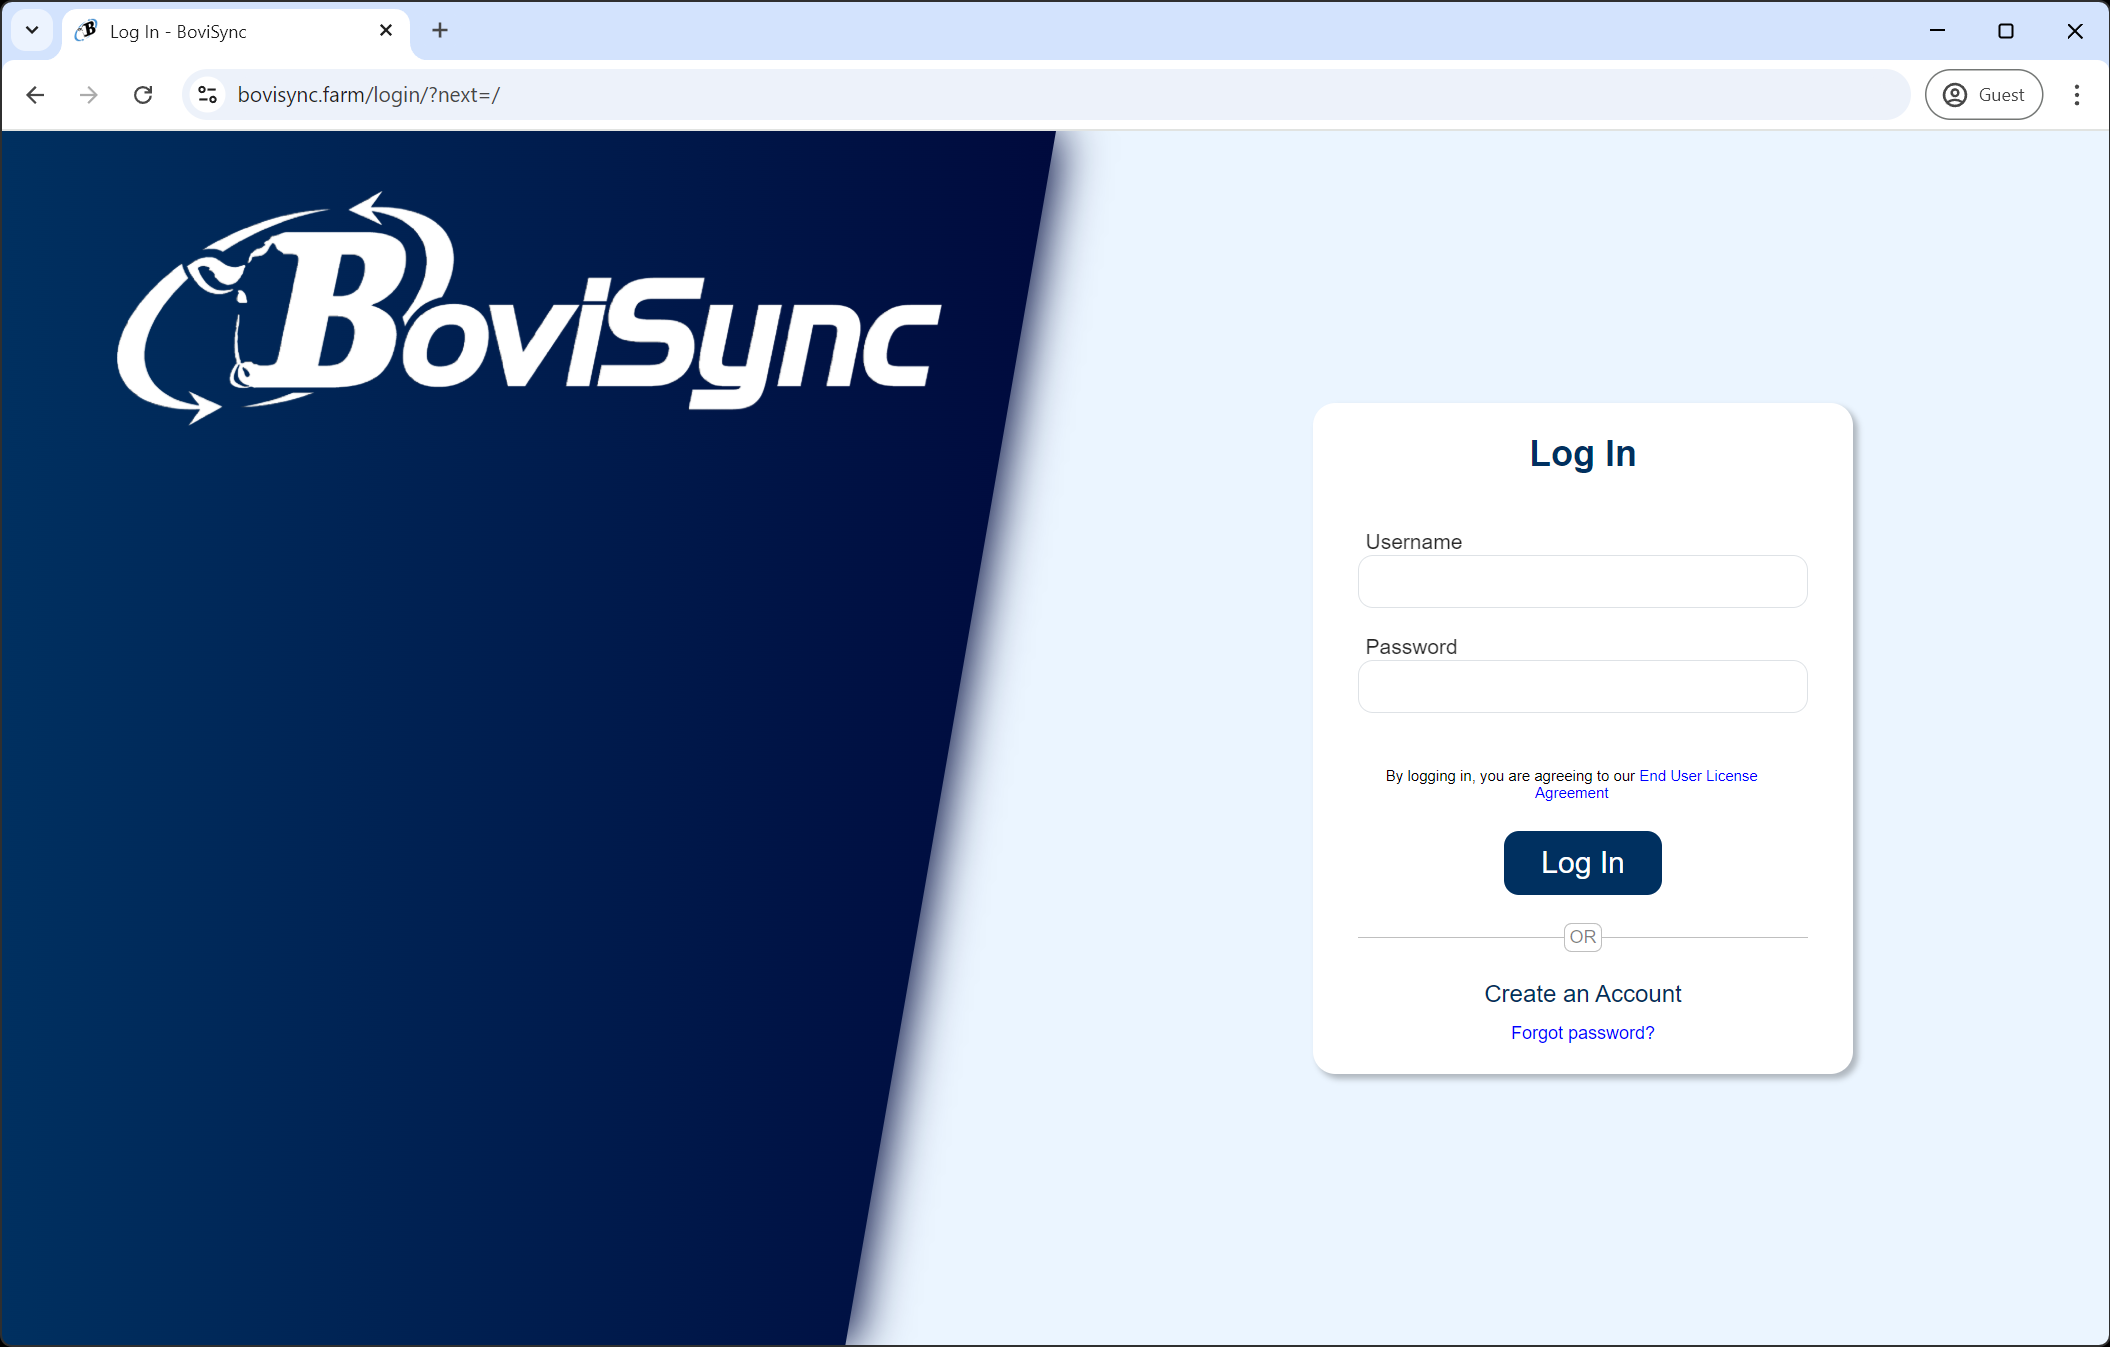The image size is (2110, 1347).
Task: Click the Forgot password? link
Action: tap(1582, 1033)
